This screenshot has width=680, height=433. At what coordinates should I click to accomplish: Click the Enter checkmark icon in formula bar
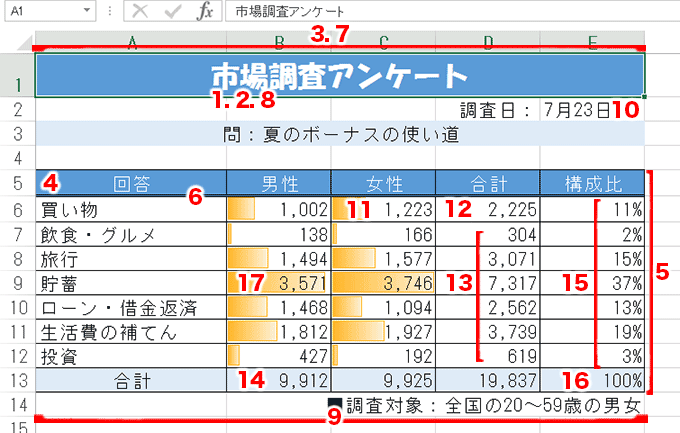click(x=172, y=11)
